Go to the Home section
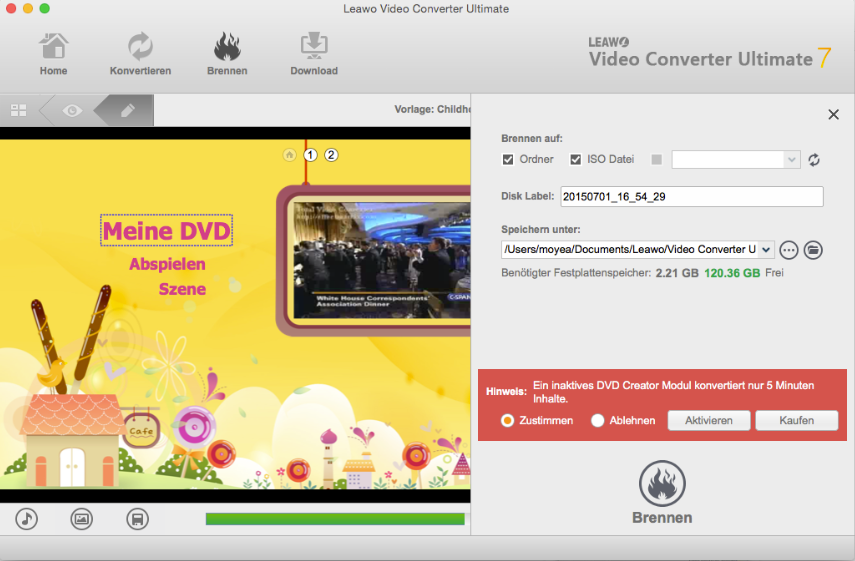The image size is (855, 561). 53,54
